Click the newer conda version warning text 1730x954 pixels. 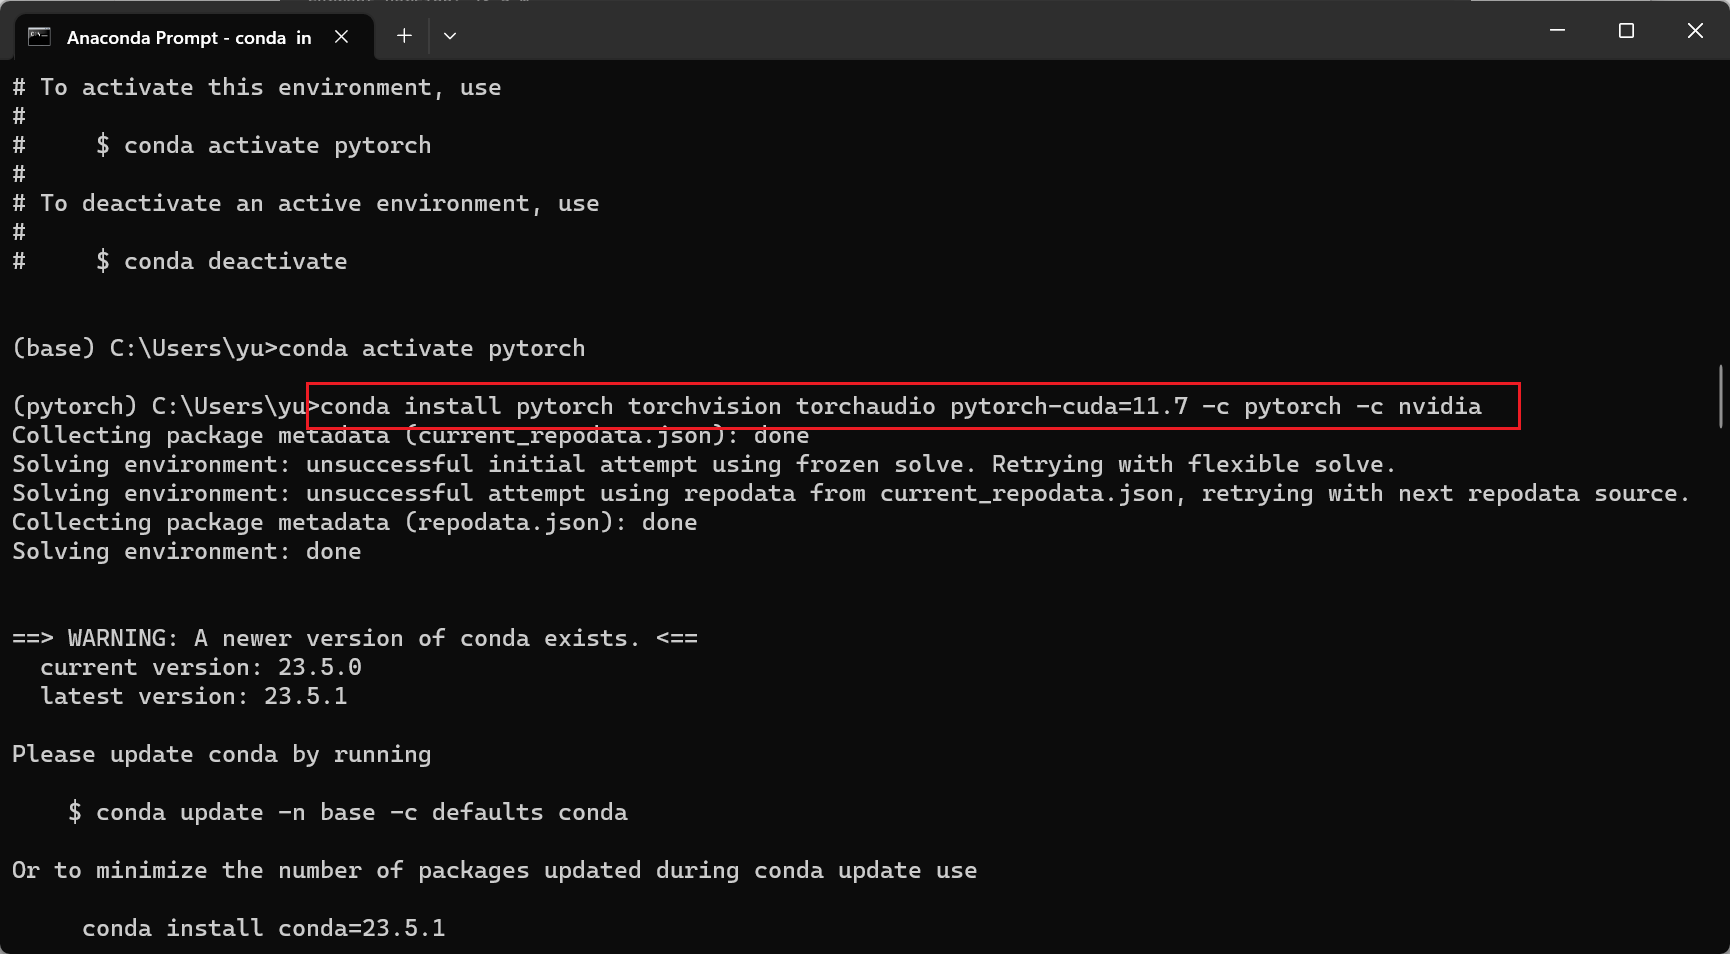click(354, 638)
